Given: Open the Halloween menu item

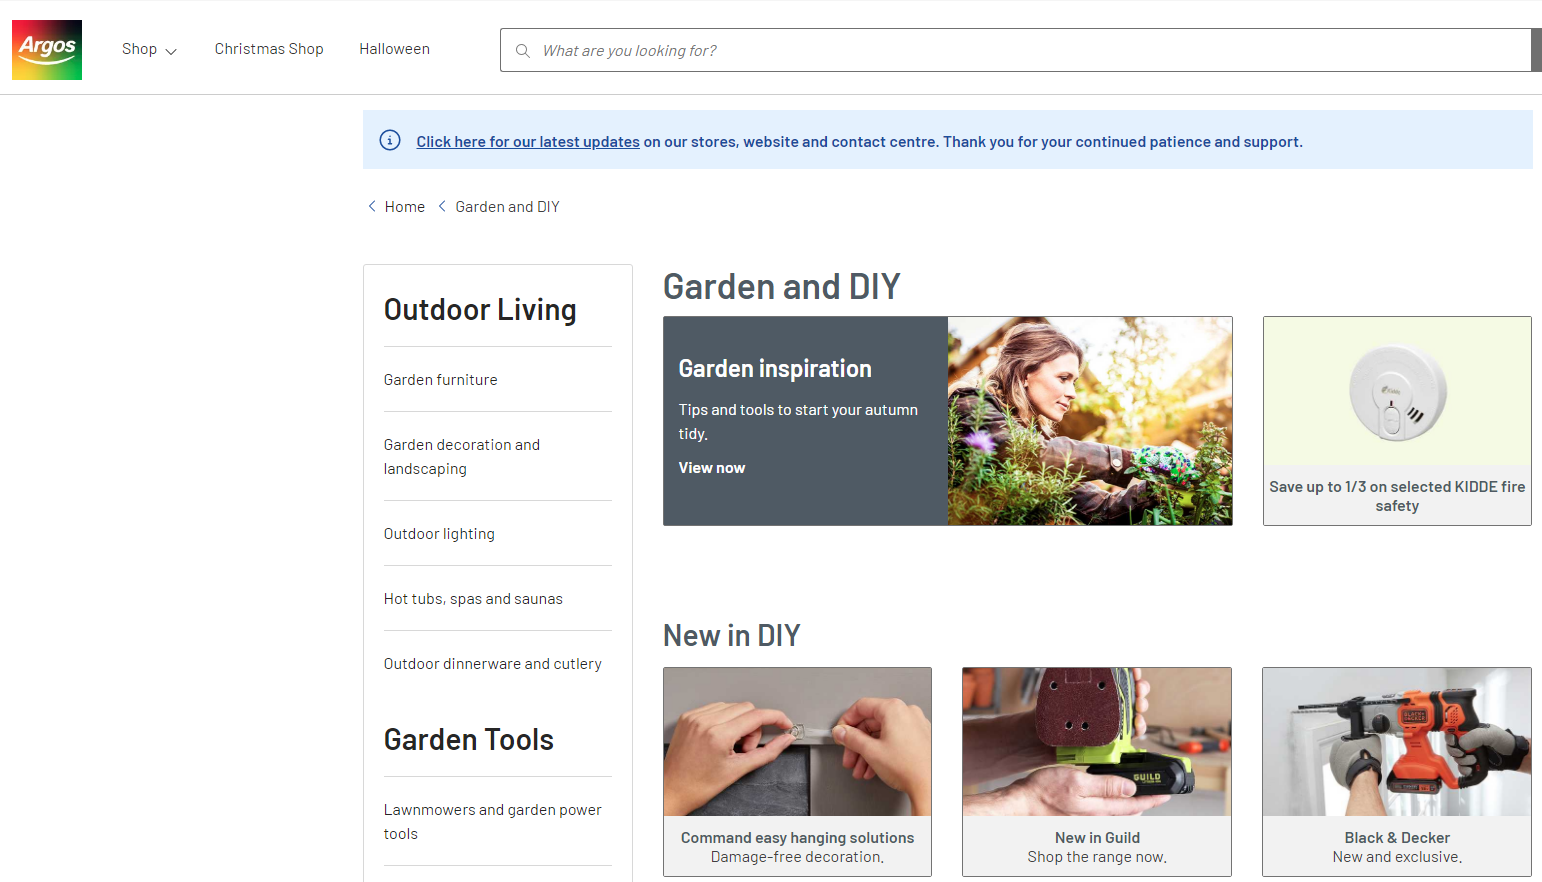Looking at the screenshot, I should (394, 49).
